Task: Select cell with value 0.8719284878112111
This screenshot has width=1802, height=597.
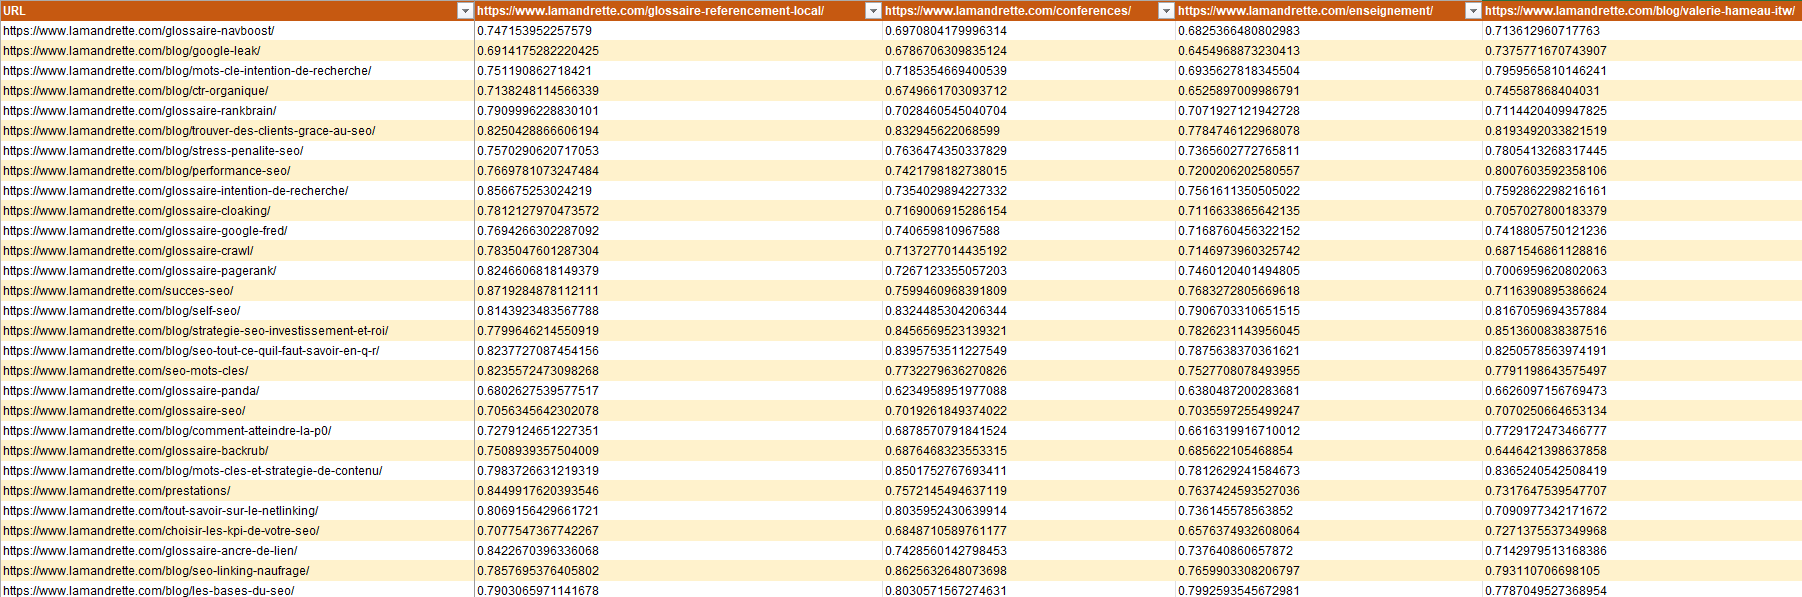Action: tap(678, 291)
